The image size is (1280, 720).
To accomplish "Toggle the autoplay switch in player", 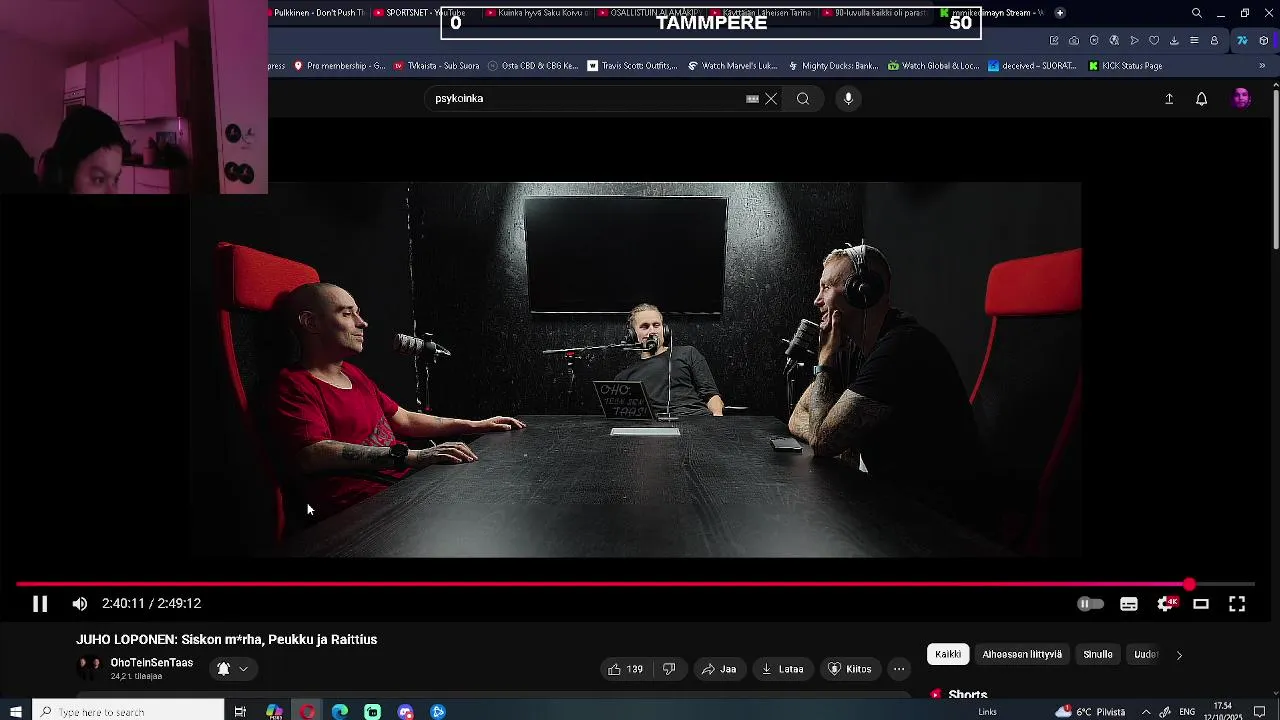I will coord(1090,604).
